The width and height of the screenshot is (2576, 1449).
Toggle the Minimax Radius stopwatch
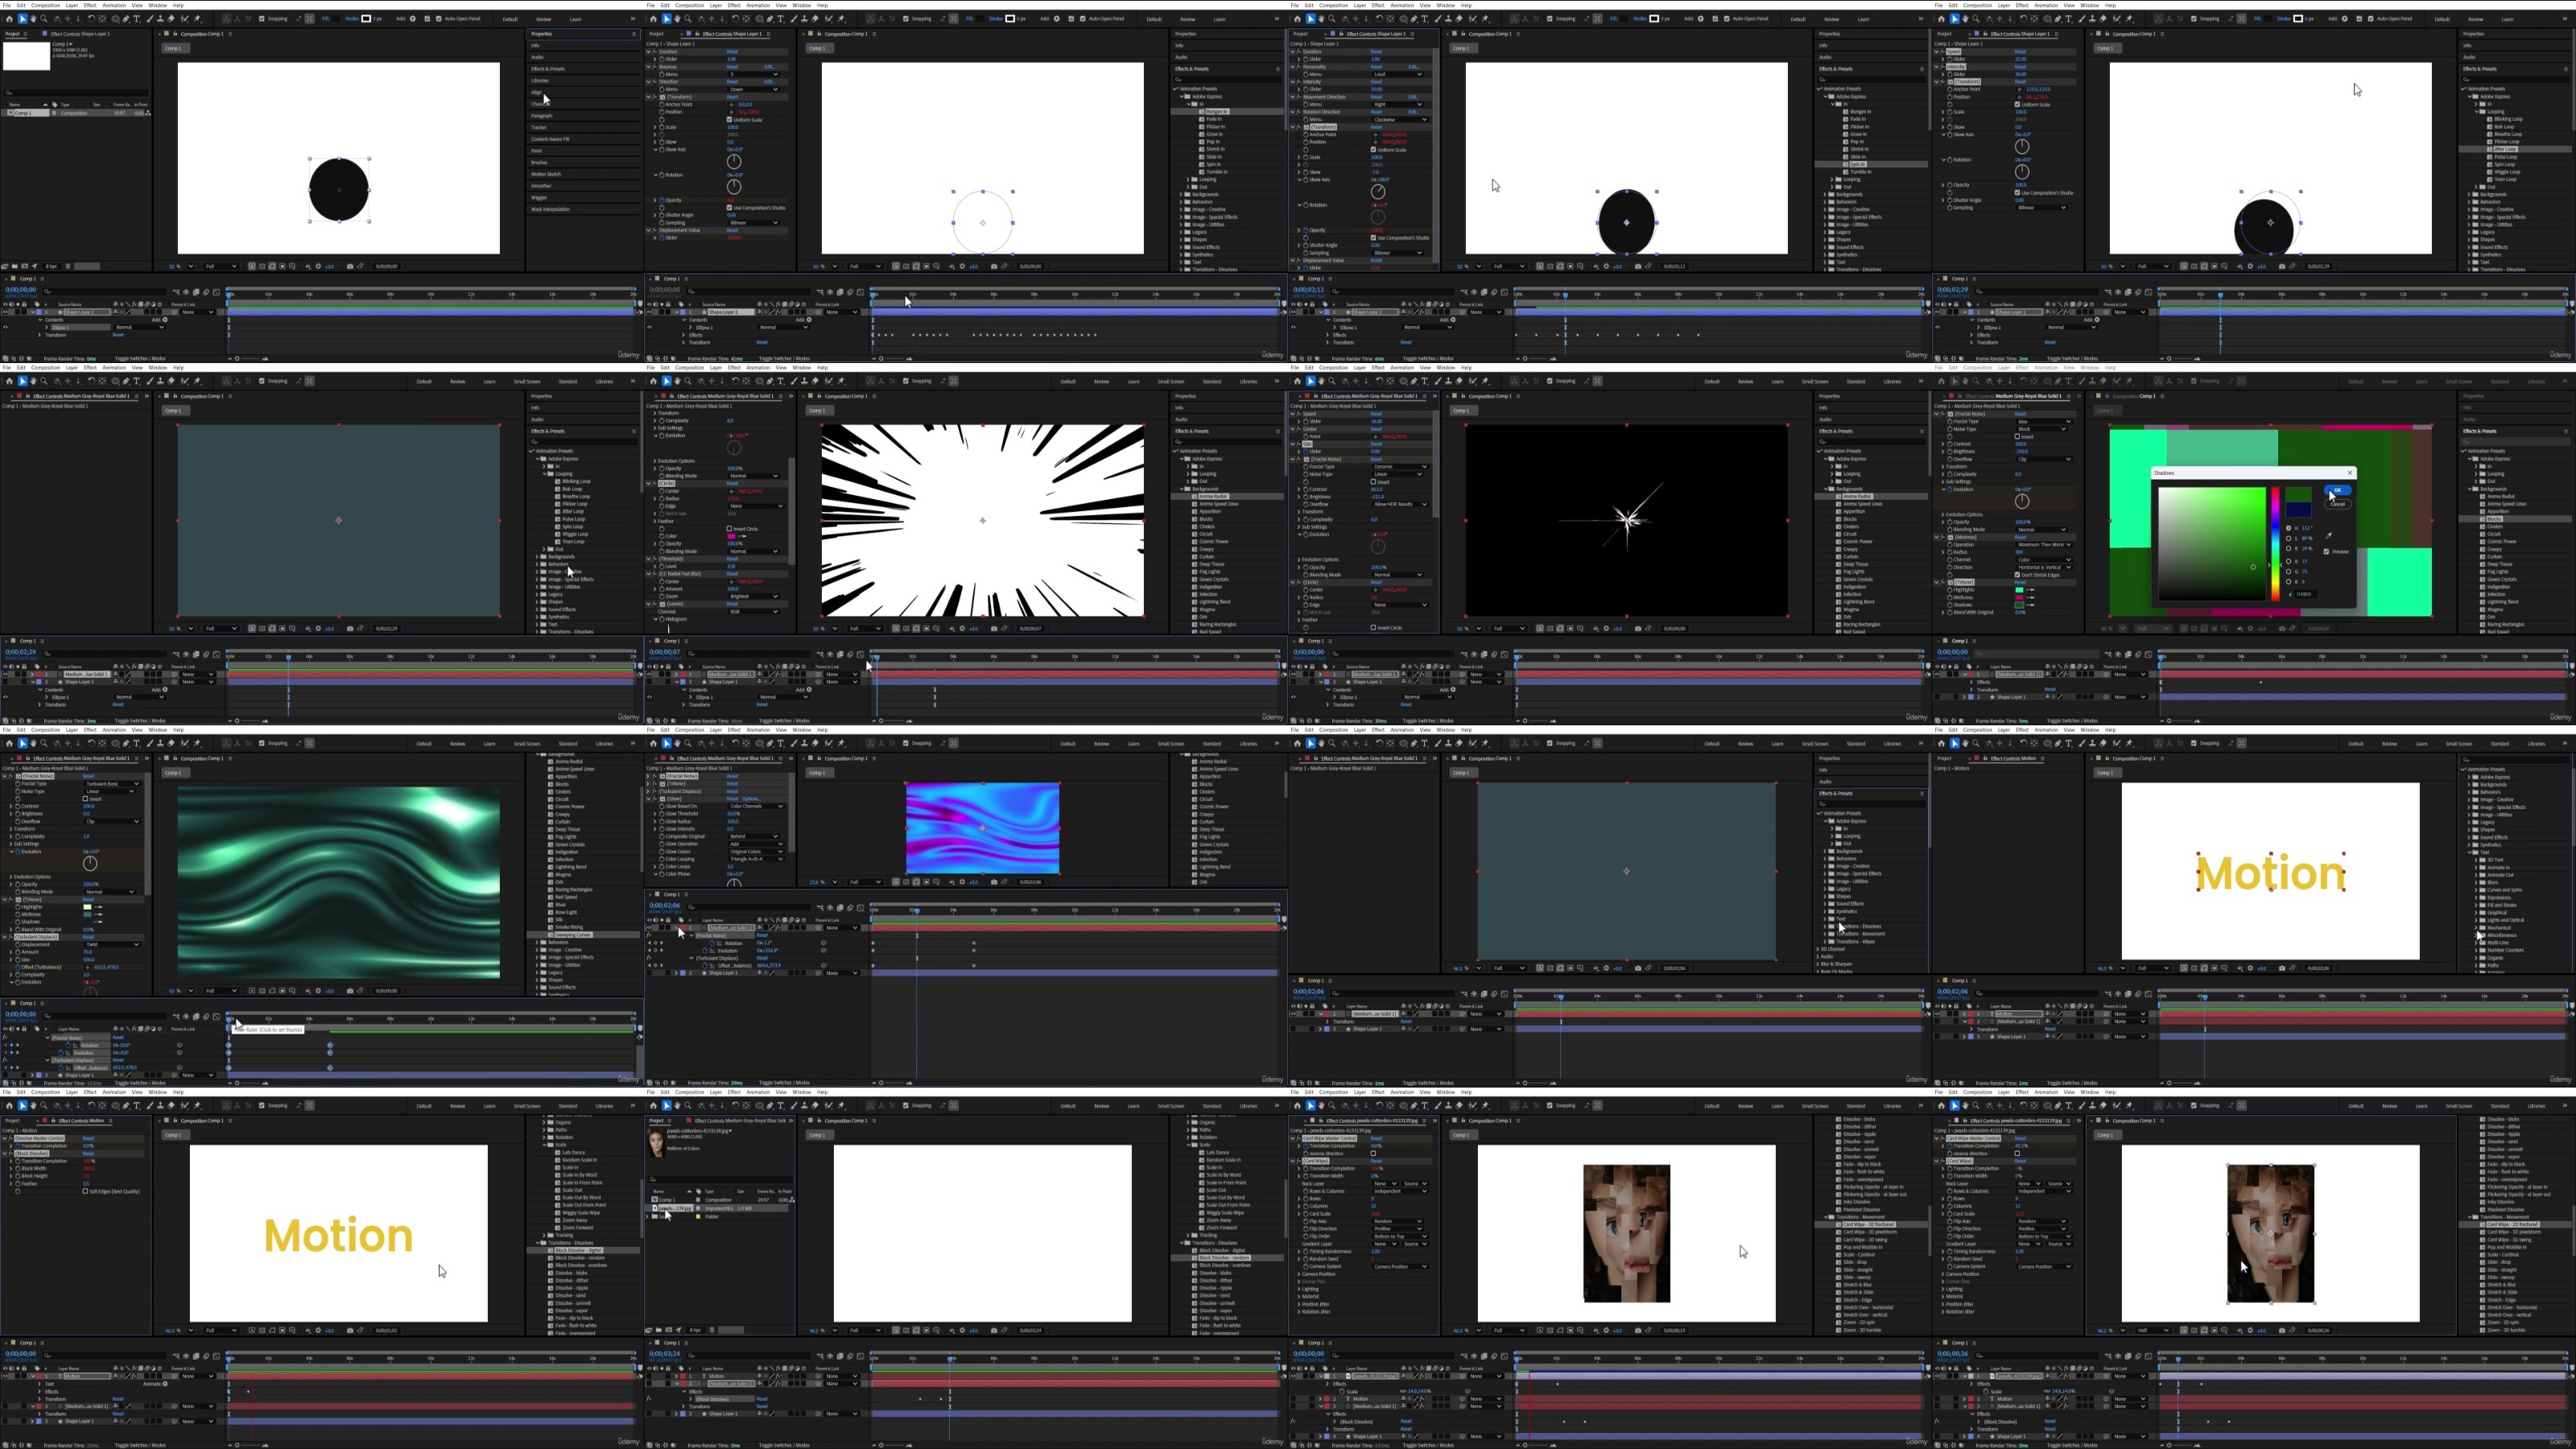tap(1949, 552)
